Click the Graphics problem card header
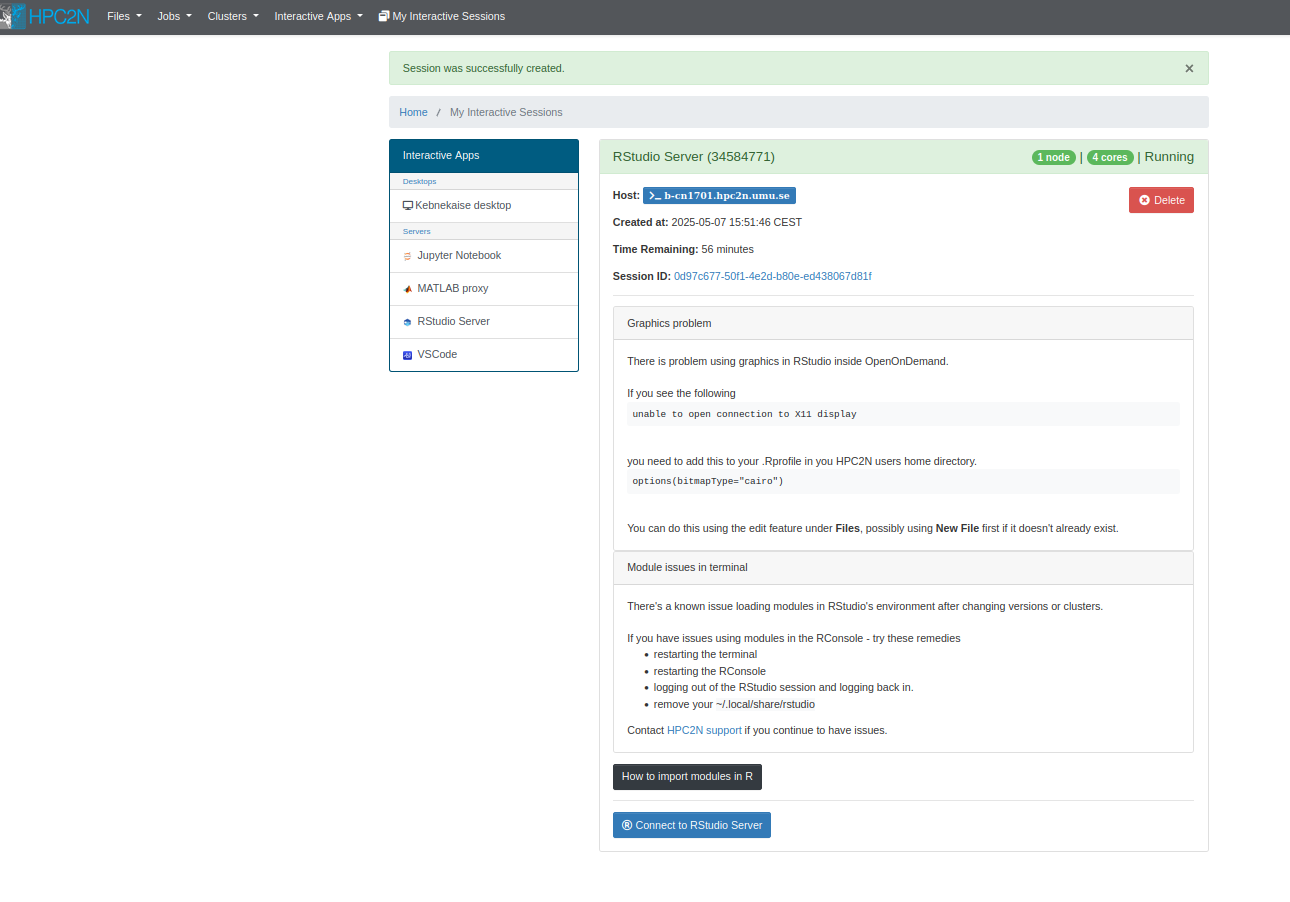Viewport: 1290px width, 902px height. pos(903,324)
